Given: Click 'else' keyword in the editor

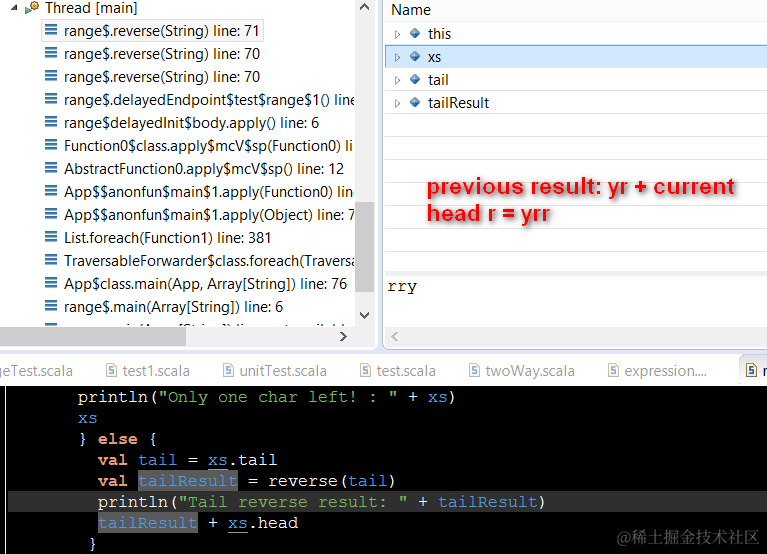Looking at the screenshot, I should (x=117, y=439).
